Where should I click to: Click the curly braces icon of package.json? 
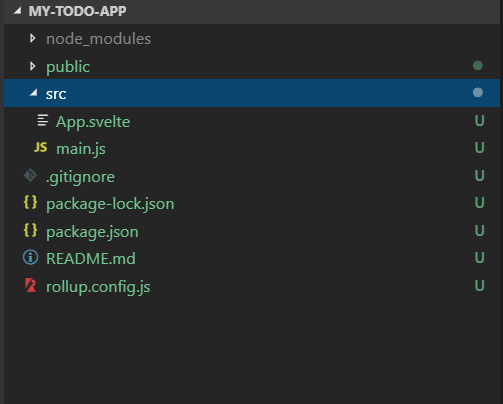[x=30, y=230]
